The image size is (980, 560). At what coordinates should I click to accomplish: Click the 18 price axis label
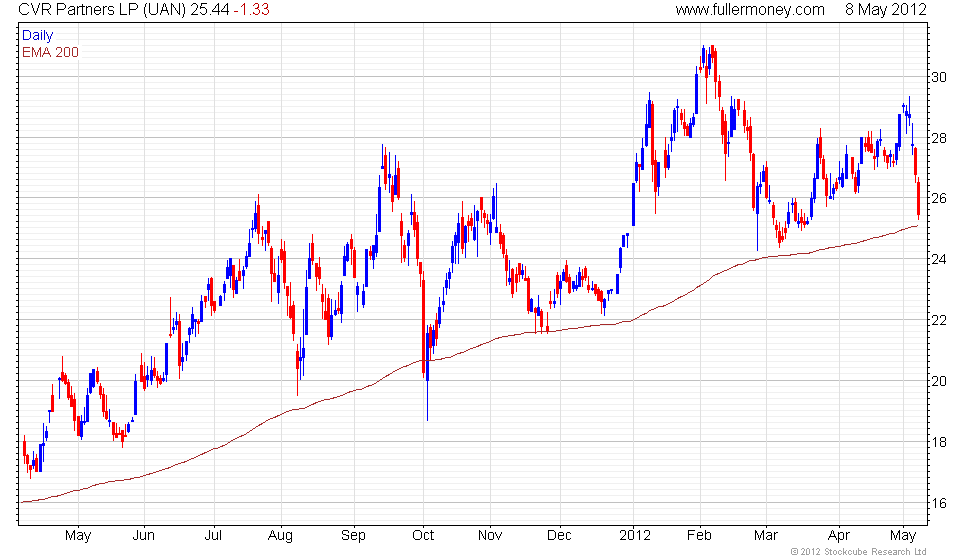939,442
